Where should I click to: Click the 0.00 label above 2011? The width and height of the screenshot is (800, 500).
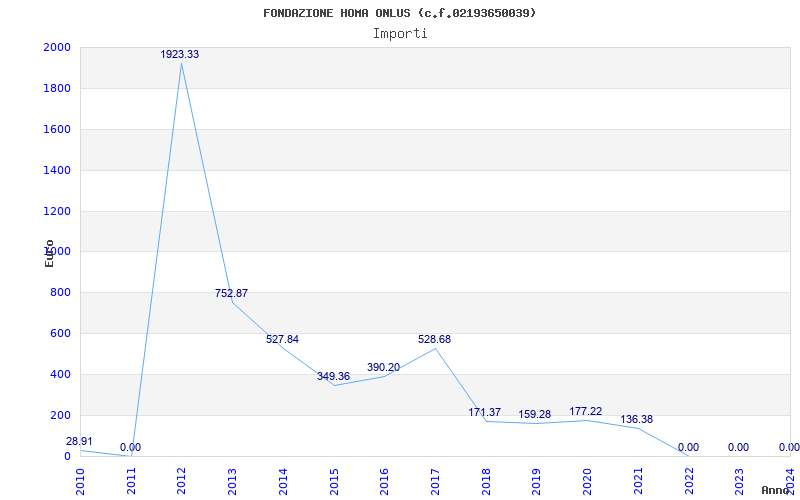pos(130,447)
